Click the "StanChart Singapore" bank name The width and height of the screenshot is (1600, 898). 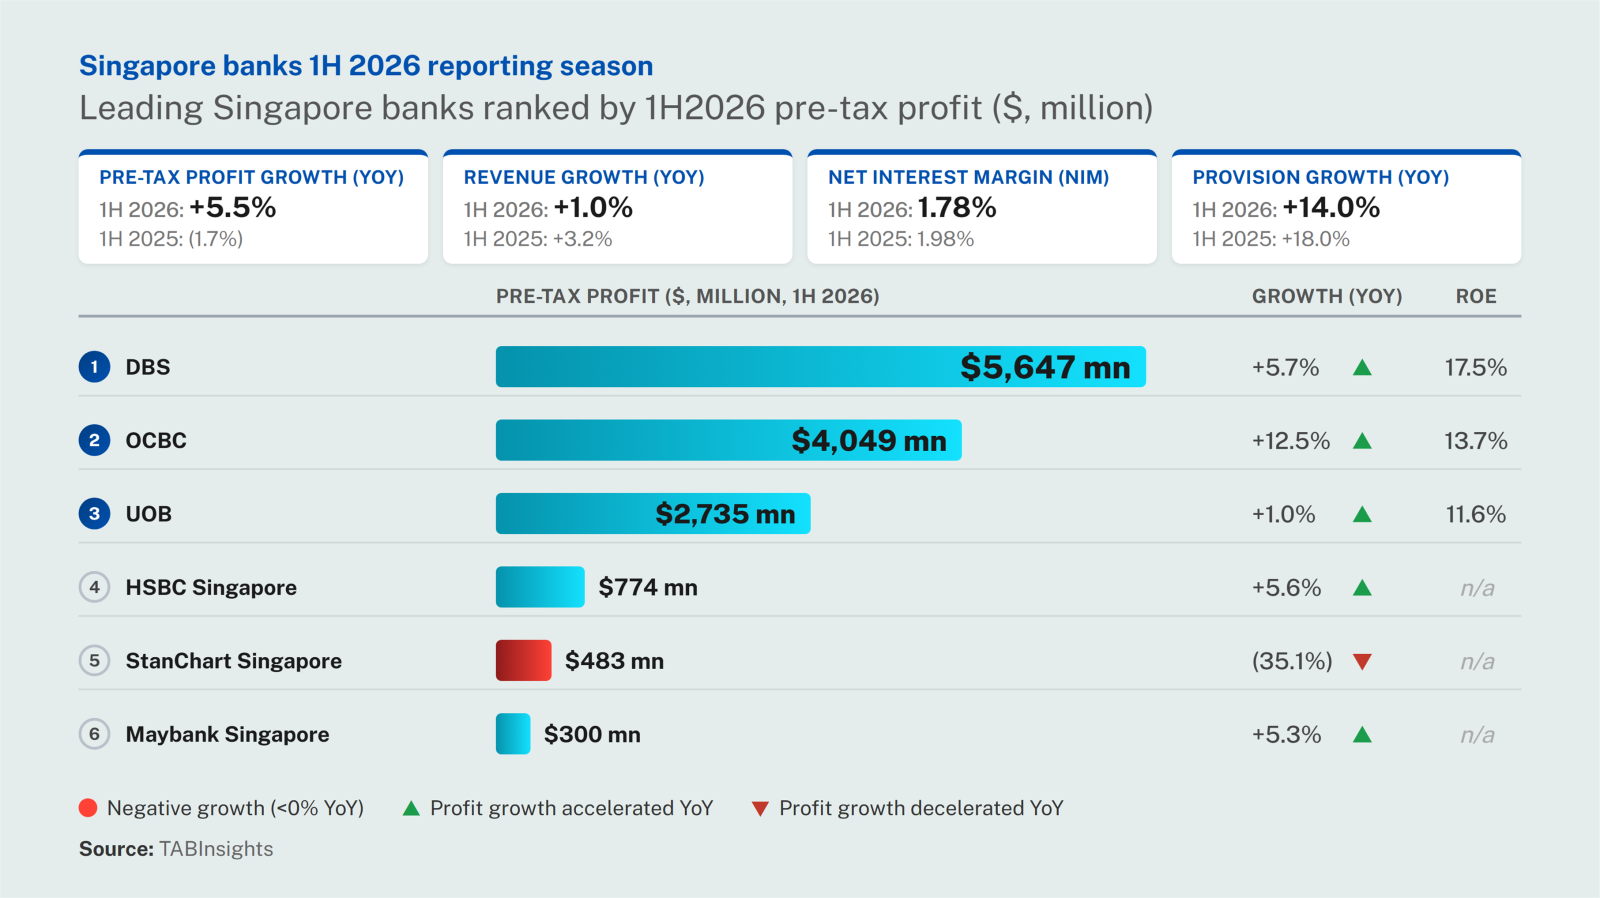234,661
